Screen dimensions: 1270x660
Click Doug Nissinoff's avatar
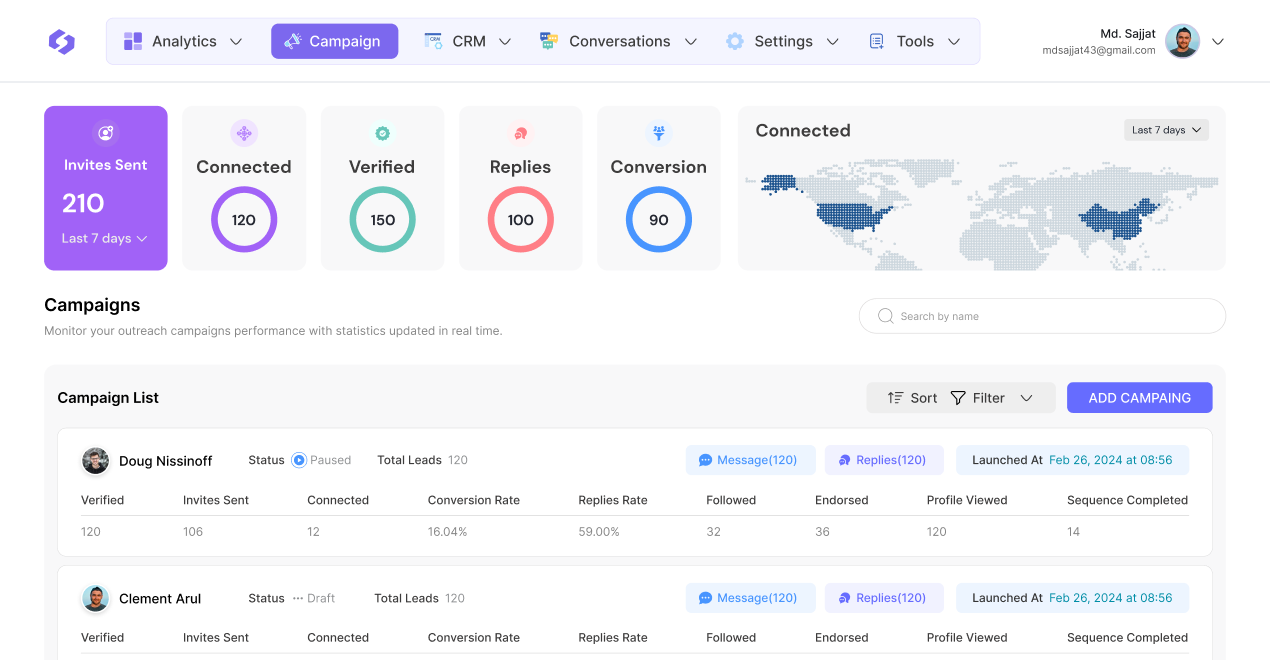(95, 461)
